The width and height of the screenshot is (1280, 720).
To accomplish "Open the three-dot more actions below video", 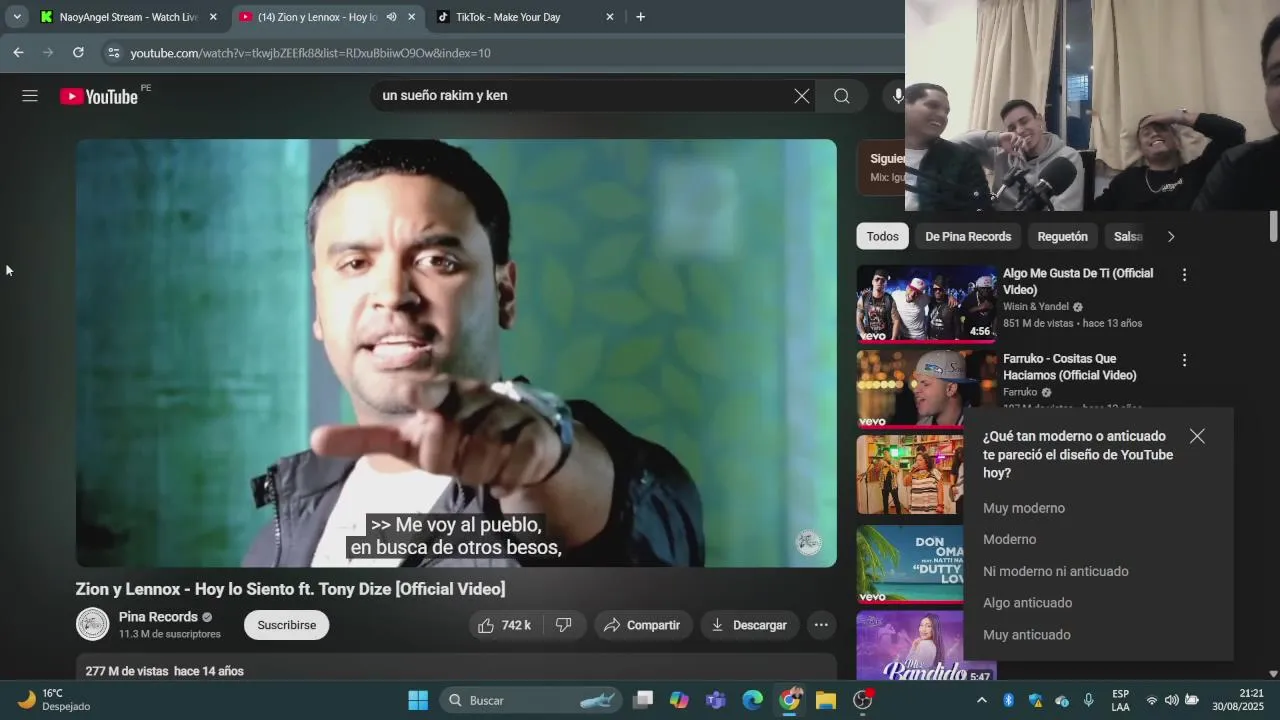I will [821, 625].
